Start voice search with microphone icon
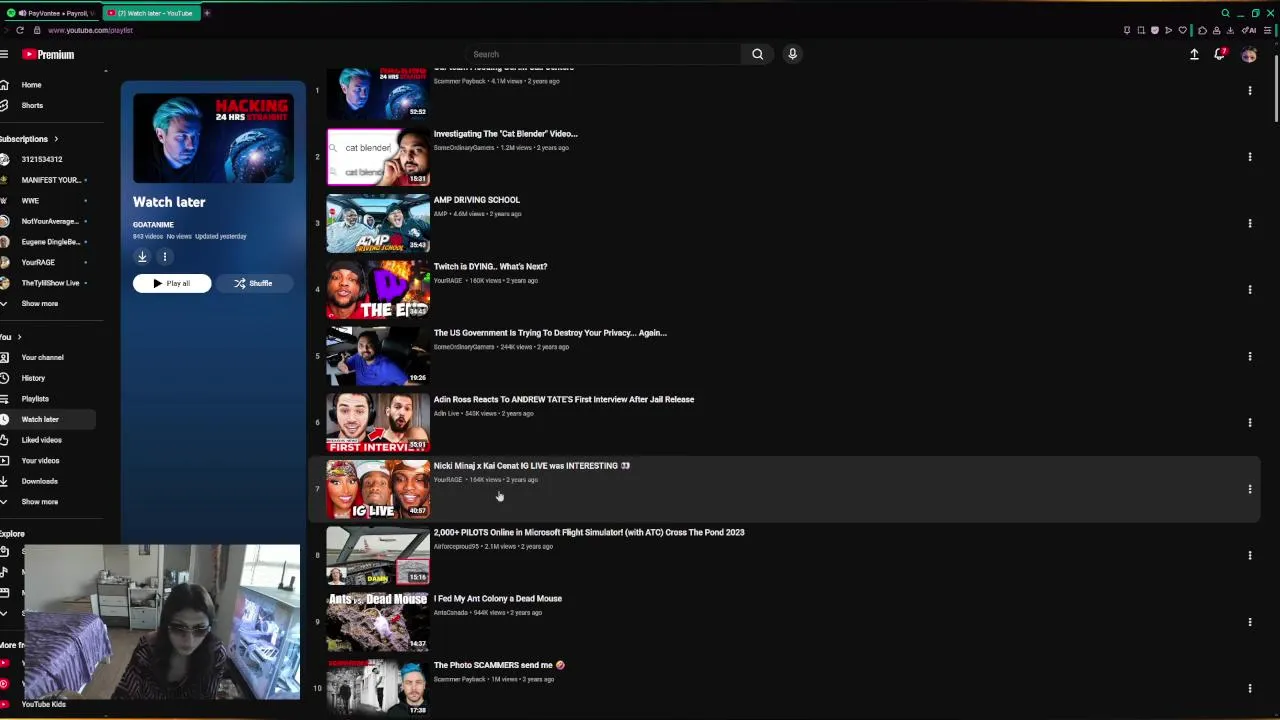Screen dimensions: 1280x720 [792, 54]
